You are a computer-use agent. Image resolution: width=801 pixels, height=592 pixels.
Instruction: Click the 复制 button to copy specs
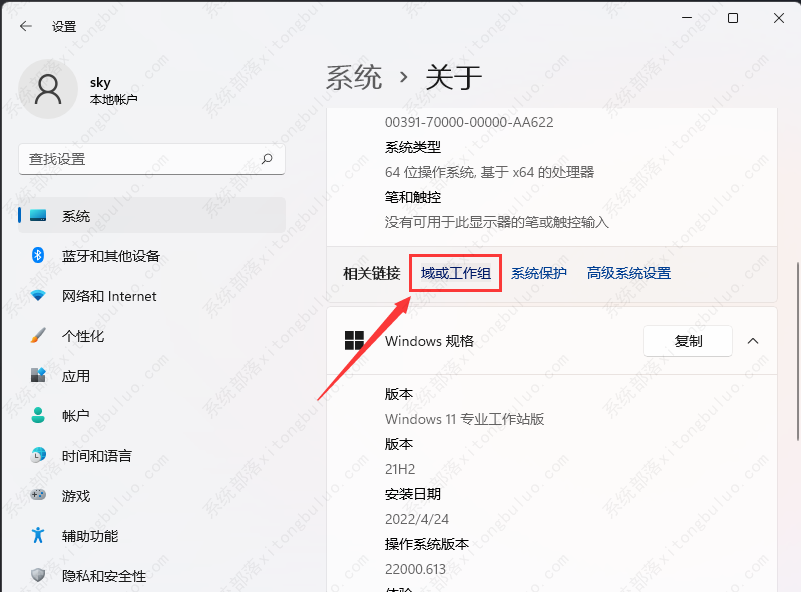tap(687, 341)
